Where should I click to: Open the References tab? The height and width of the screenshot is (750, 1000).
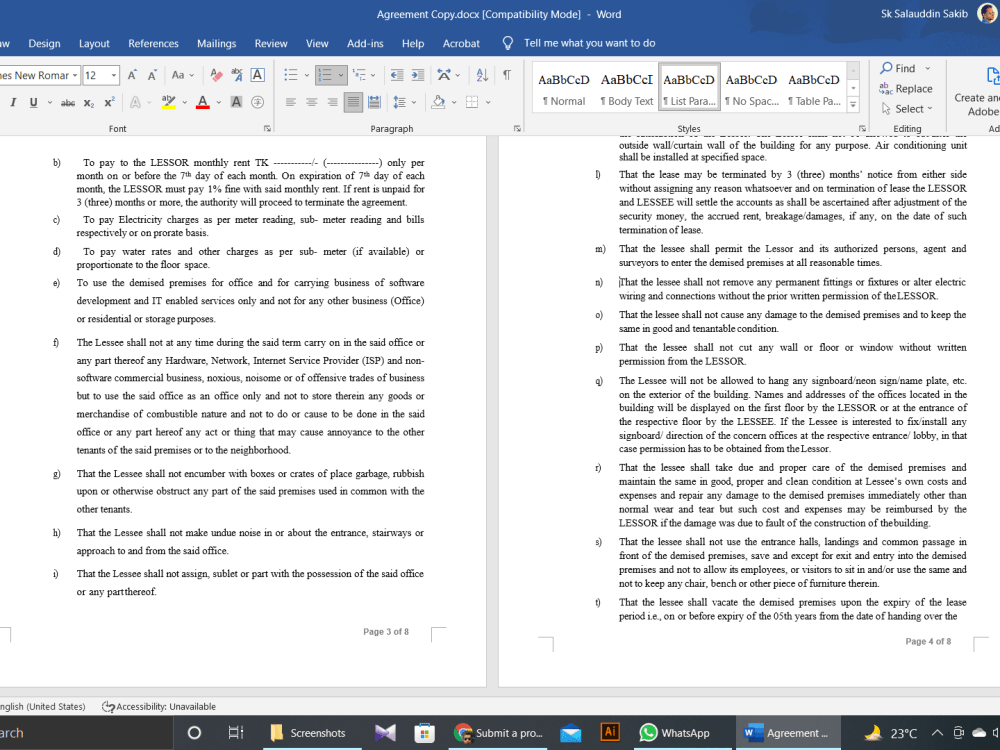[153, 43]
